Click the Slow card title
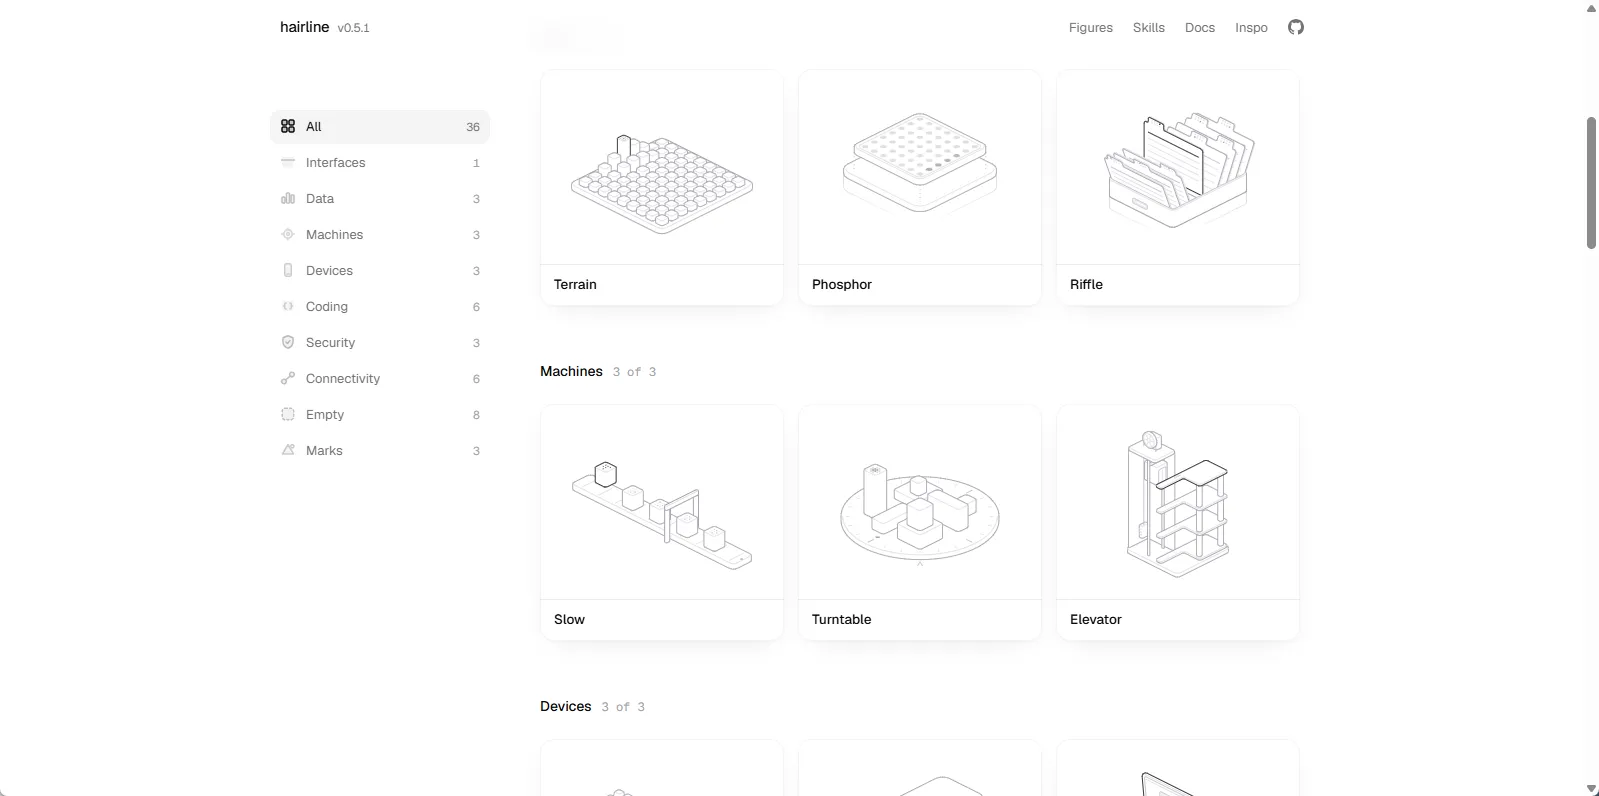Image resolution: width=1599 pixels, height=796 pixels. [x=569, y=619]
